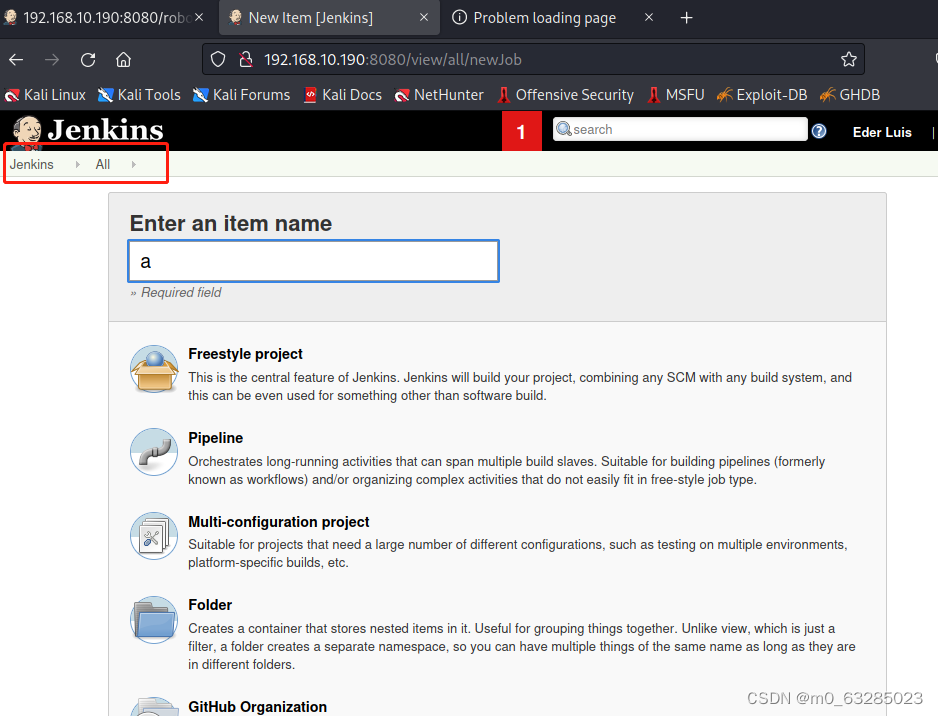This screenshot has height=716, width=938.
Task: Expand the All breadcrumb dropdown arrow
Action: [134, 164]
